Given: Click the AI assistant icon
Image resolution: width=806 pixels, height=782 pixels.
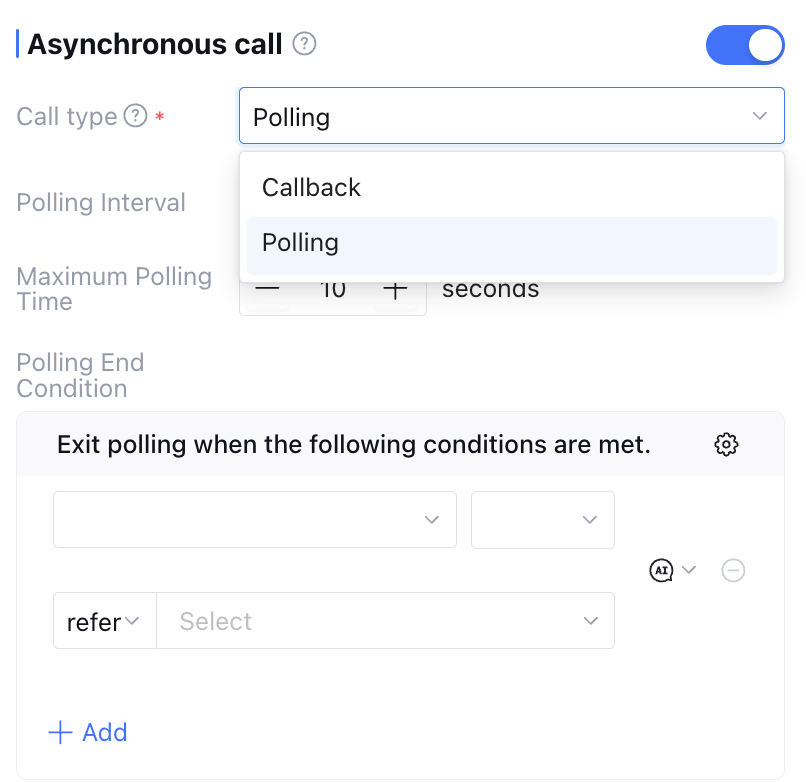Looking at the screenshot, I should coord(661,571).
